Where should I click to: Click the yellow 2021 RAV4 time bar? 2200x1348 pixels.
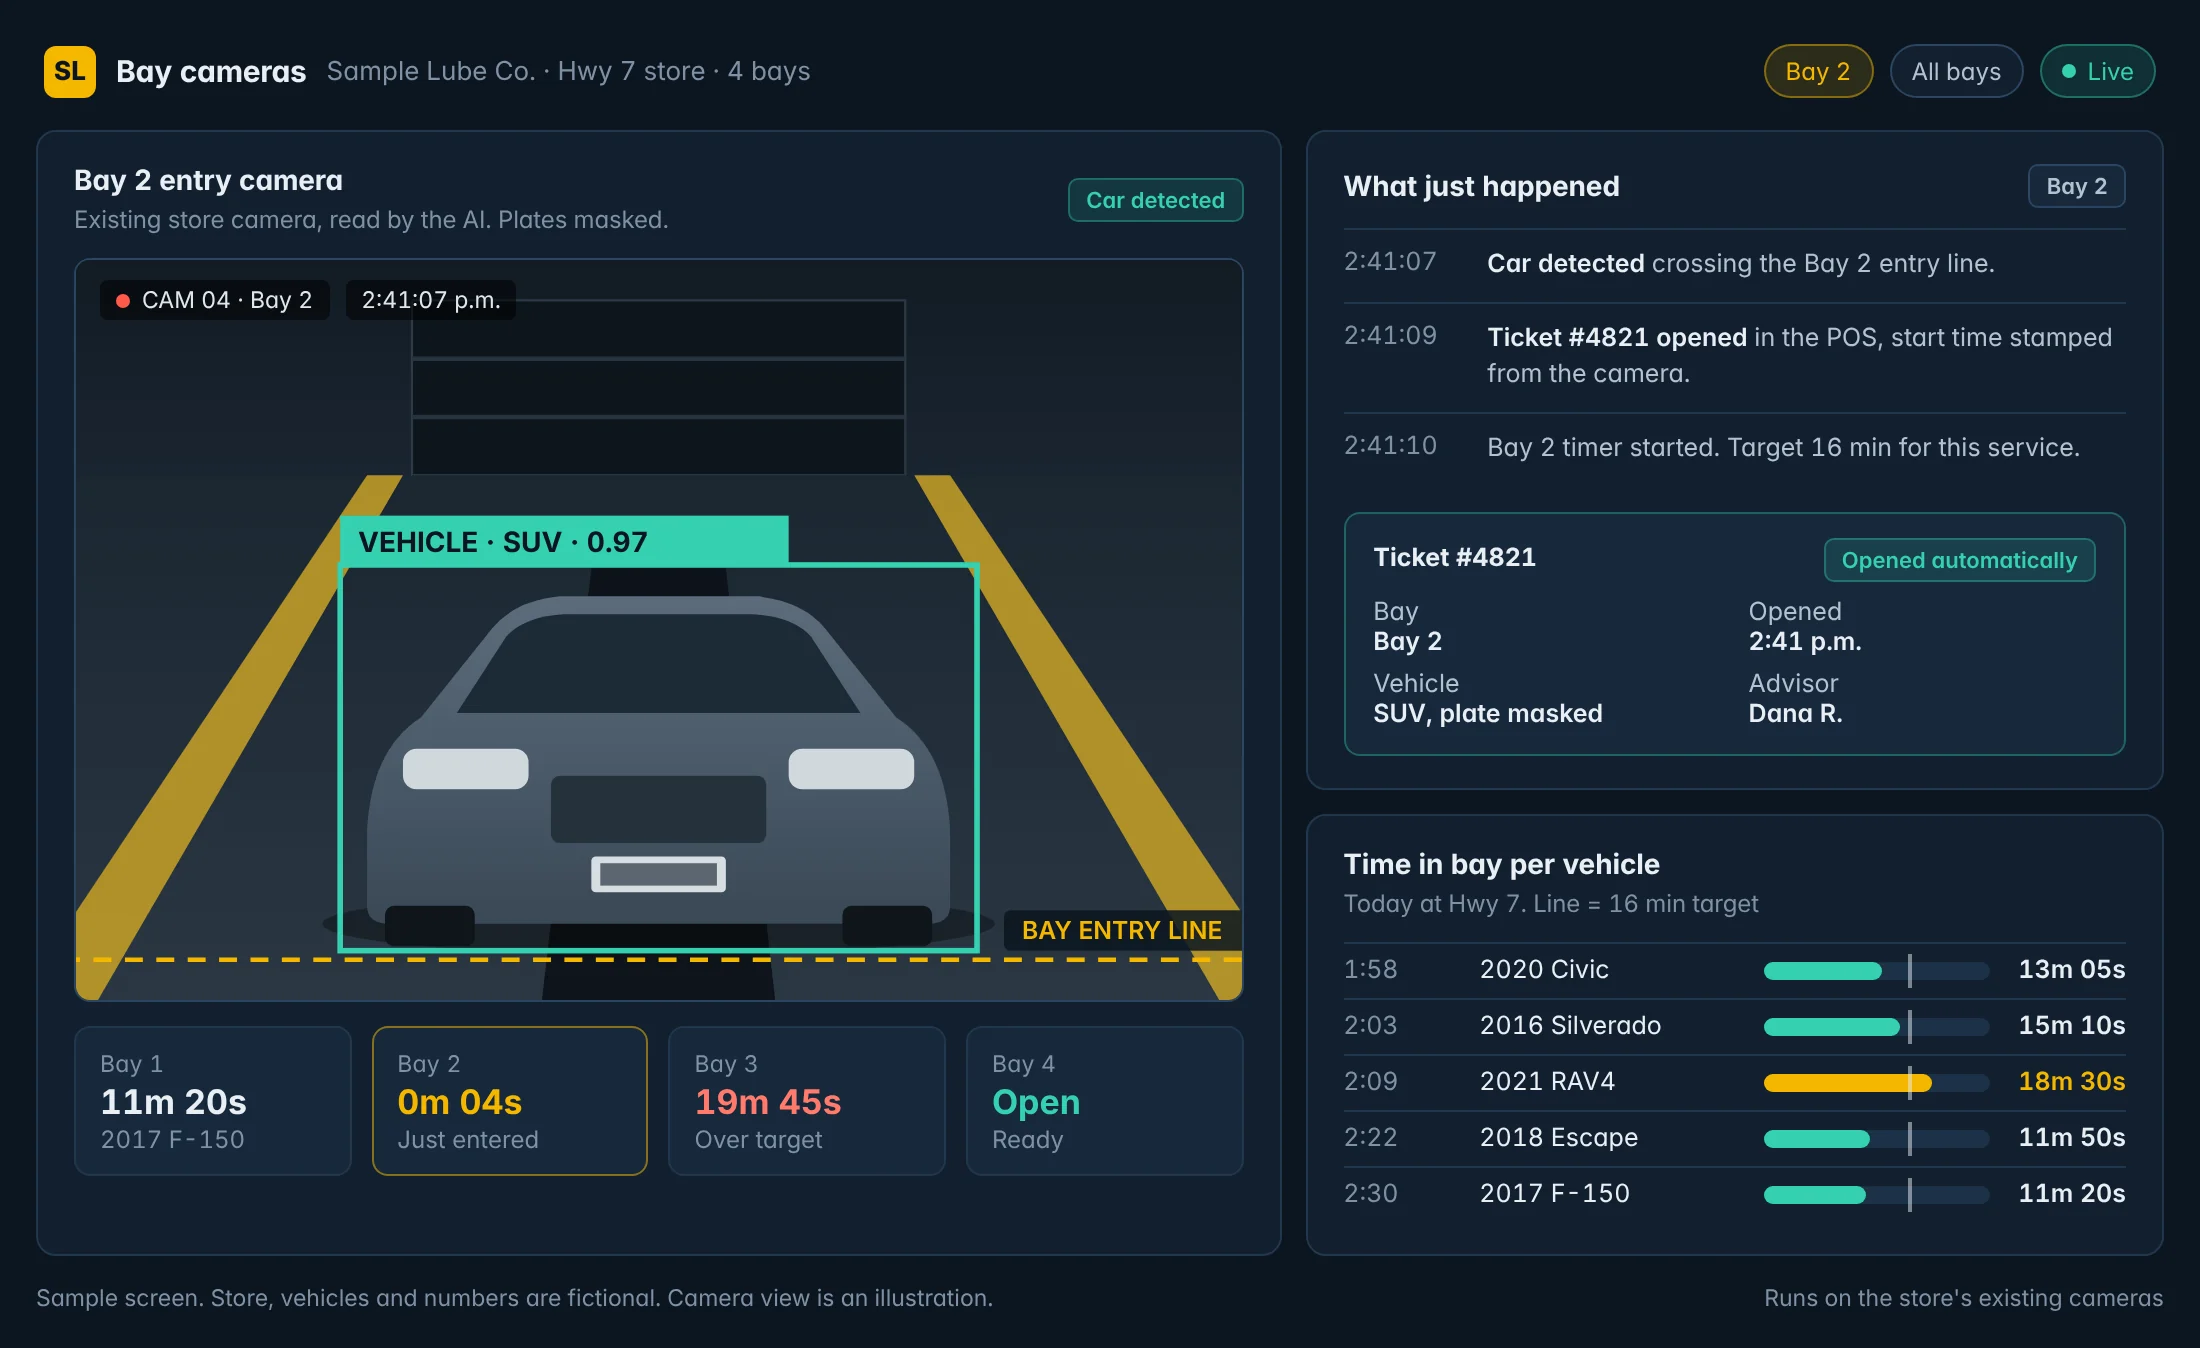1876,1082
